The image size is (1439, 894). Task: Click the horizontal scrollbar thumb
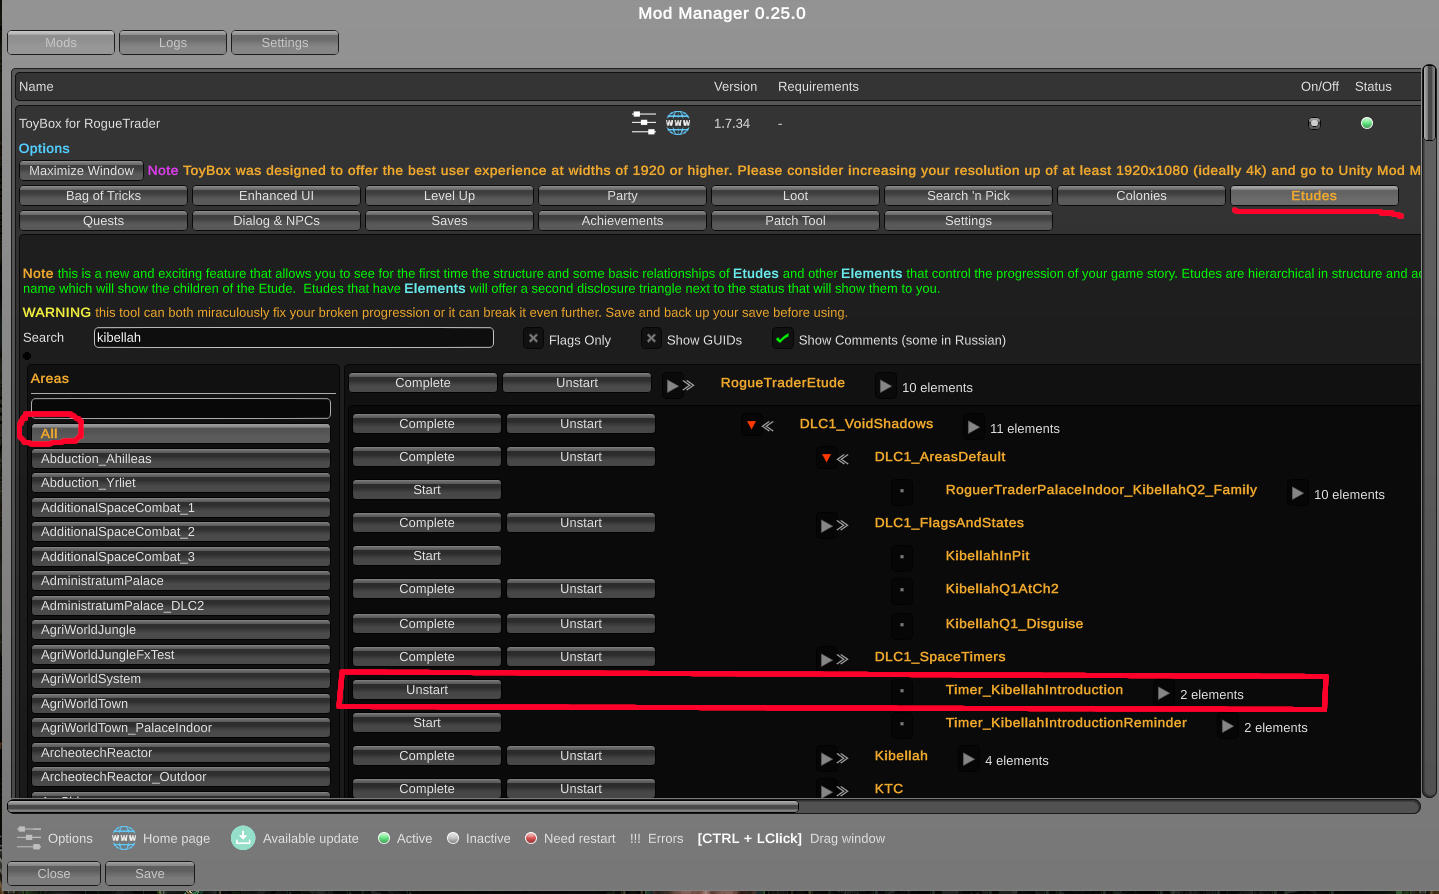[403, 806]
